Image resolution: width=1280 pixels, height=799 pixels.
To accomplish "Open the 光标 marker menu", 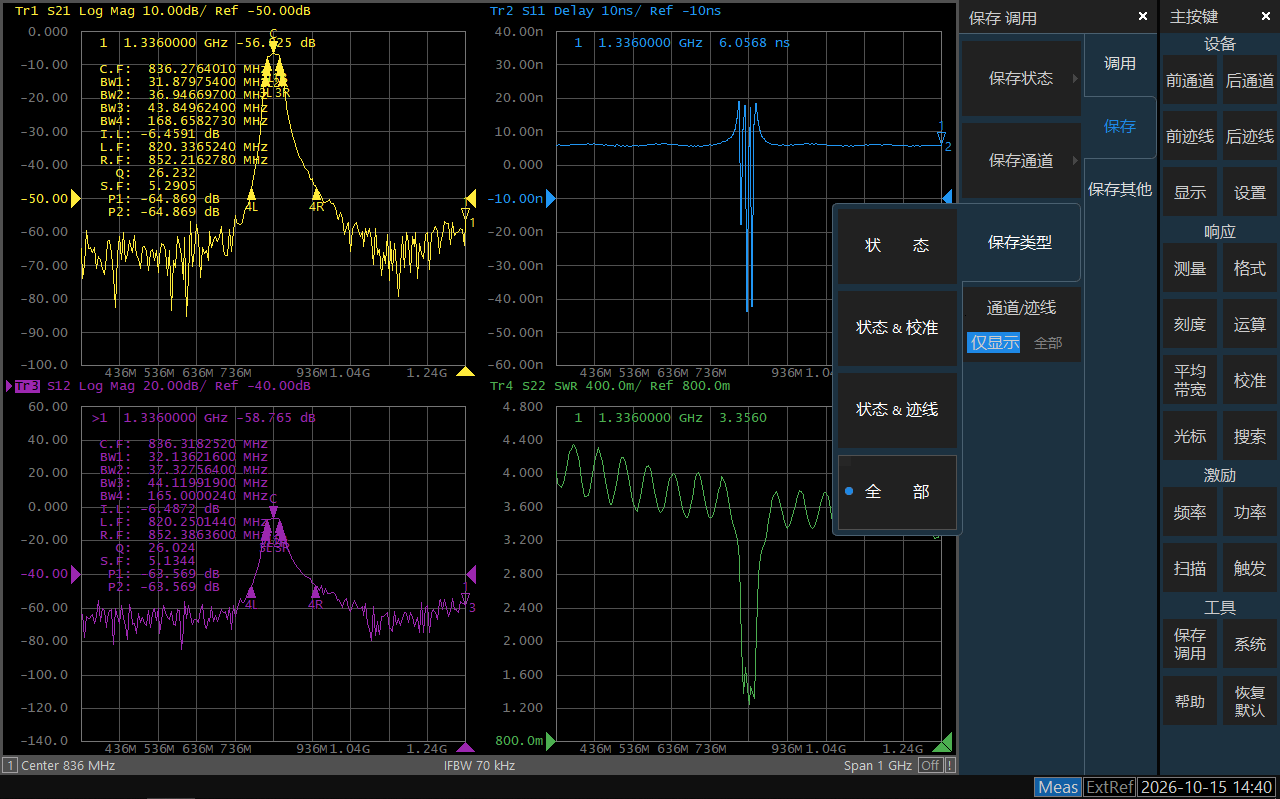I will (x=1190, y=437).
